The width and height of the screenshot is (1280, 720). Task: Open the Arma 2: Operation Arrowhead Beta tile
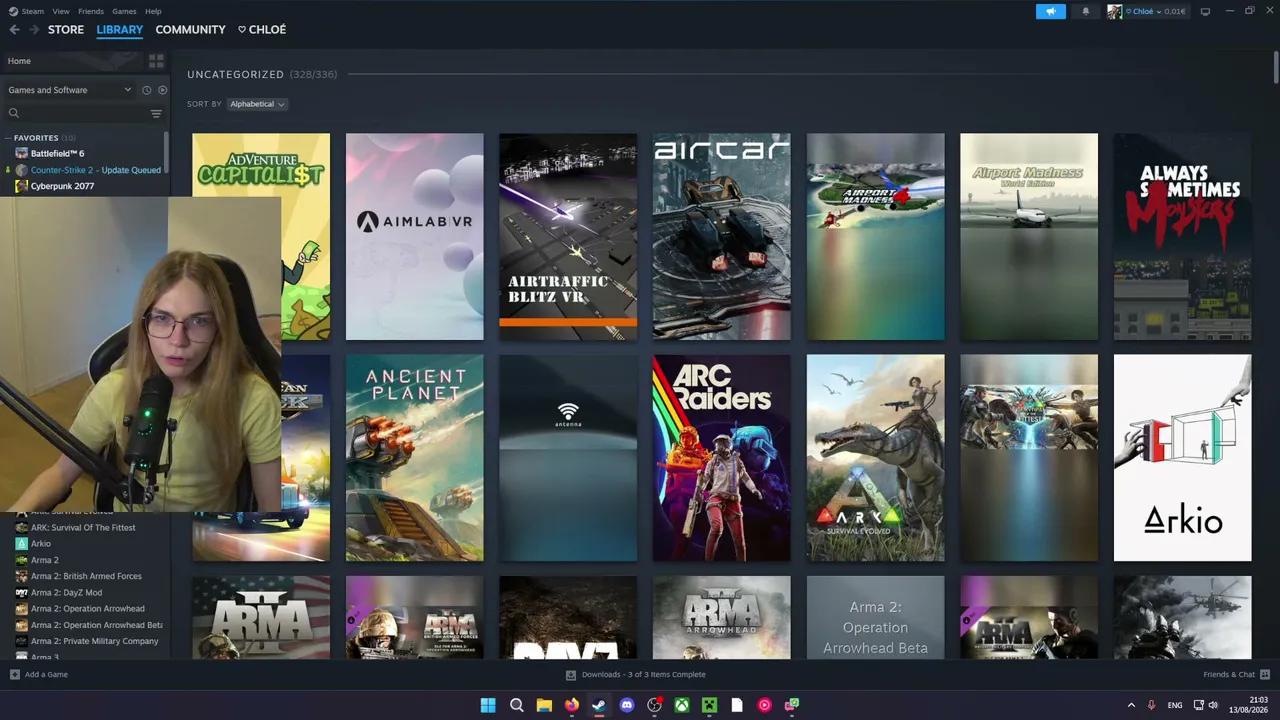click(x=875, y=617)
